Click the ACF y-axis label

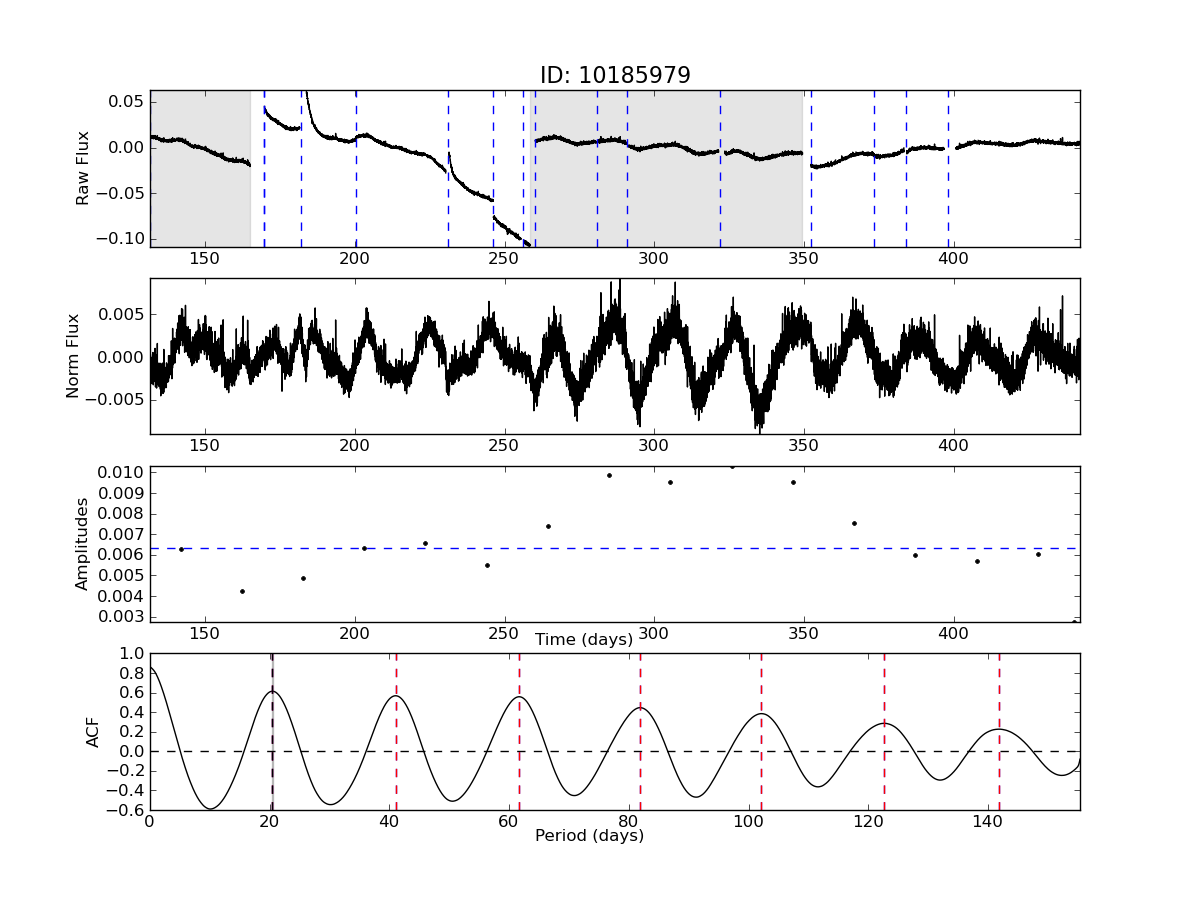pyautogui.click(x=93, y=731)
